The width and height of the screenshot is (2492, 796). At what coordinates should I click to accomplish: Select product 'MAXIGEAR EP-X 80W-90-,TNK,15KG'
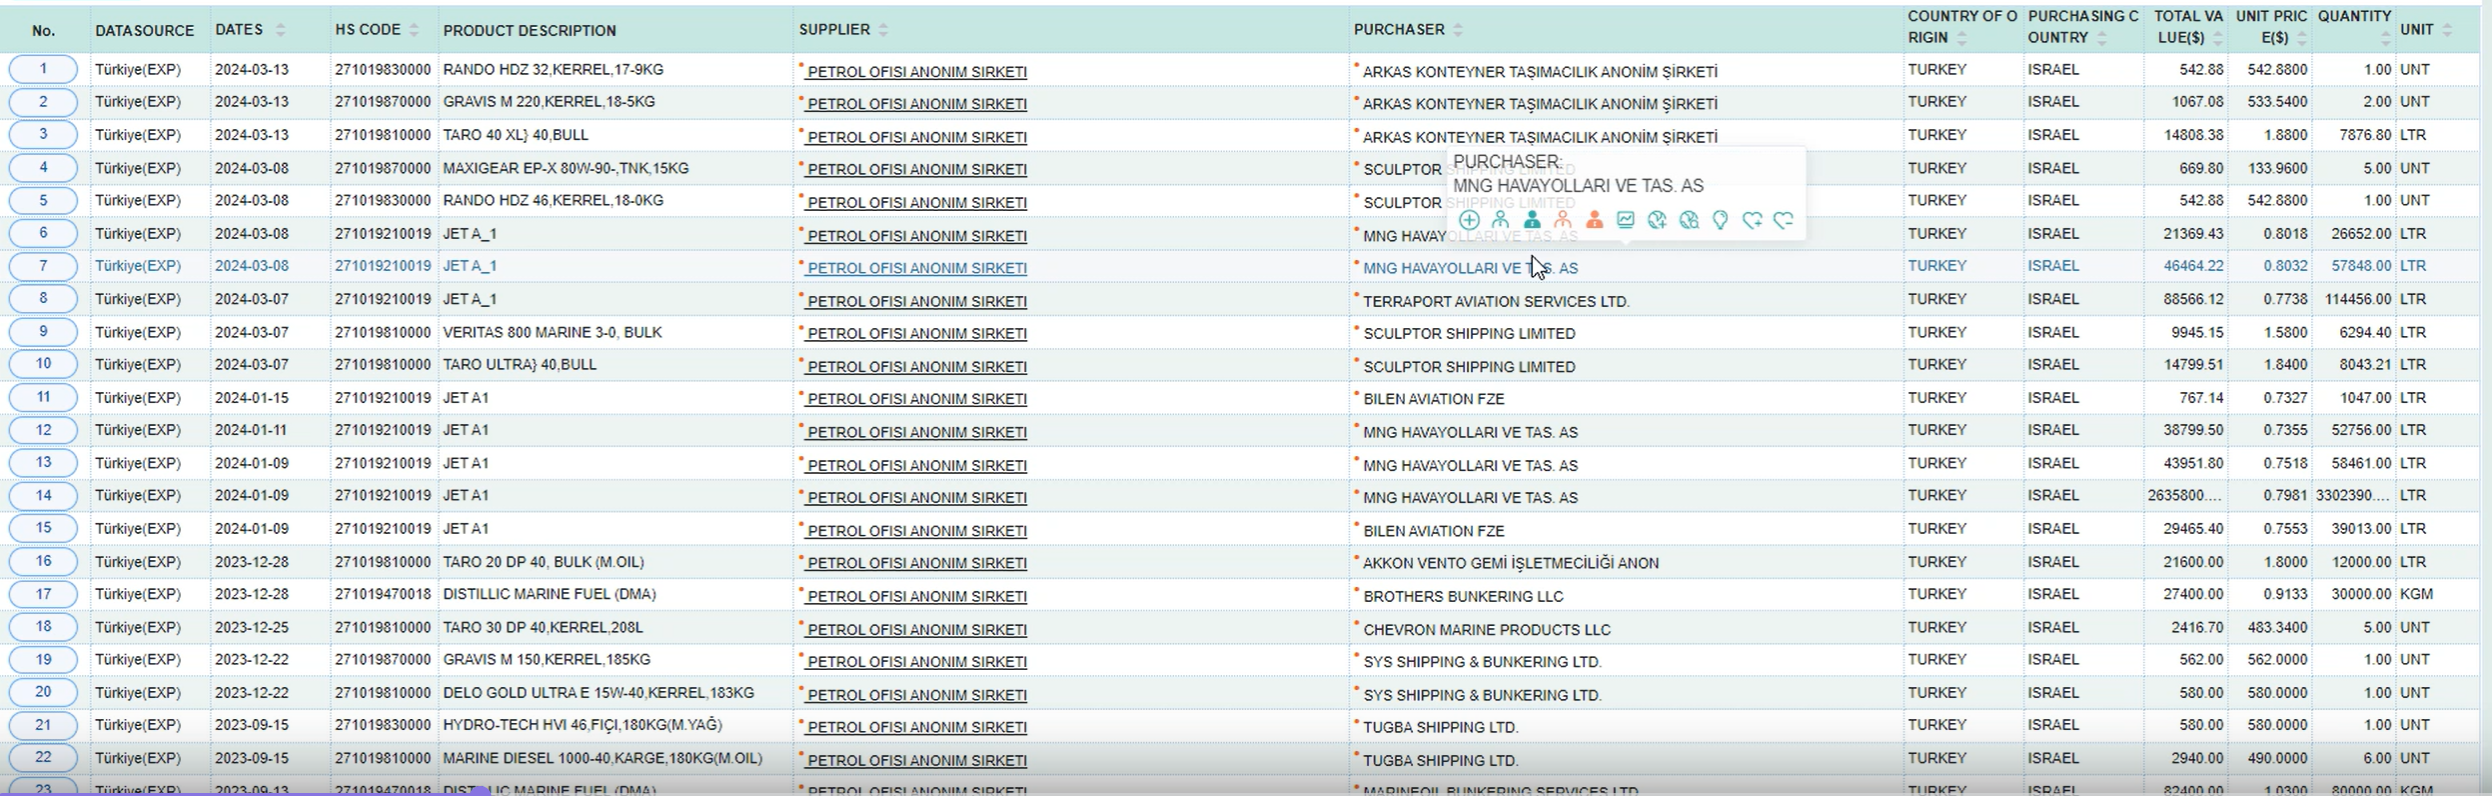tap(566, 168)
